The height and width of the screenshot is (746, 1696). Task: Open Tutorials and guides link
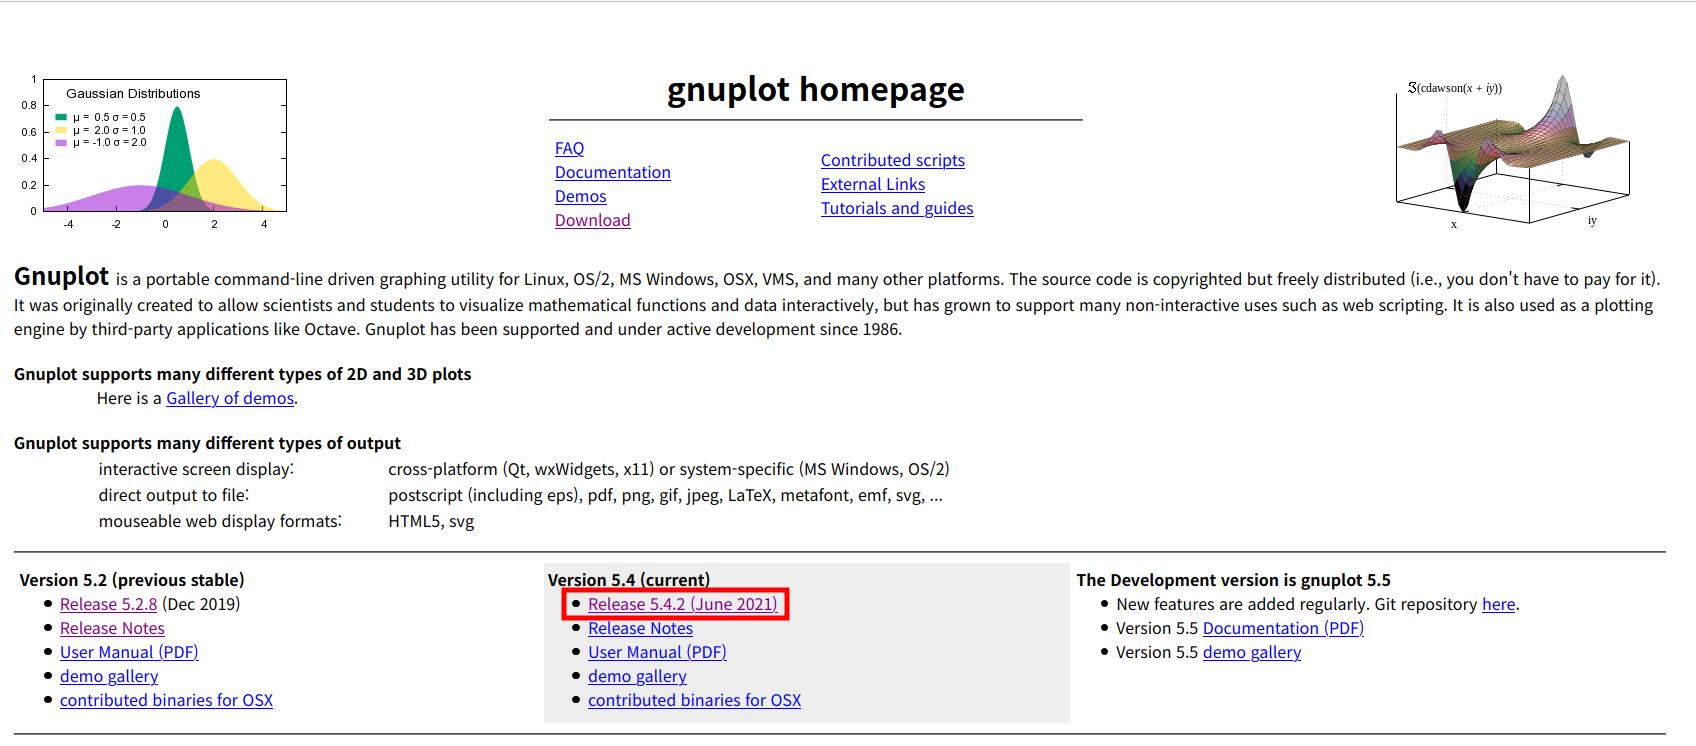[896, 208]
